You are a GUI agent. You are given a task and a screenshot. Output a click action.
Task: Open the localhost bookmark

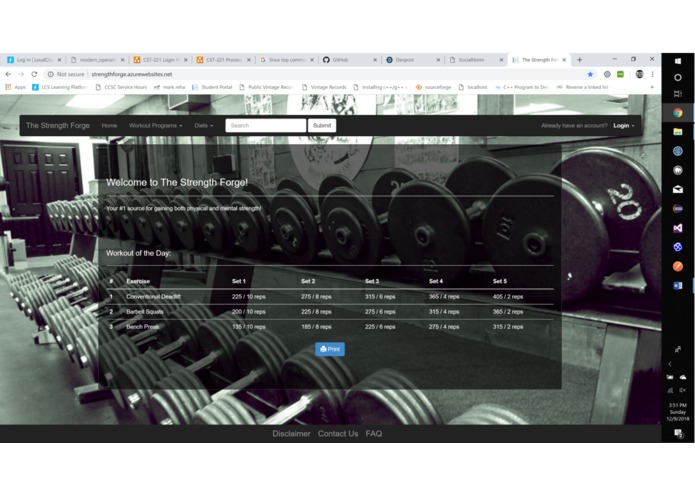coord(473,87)
